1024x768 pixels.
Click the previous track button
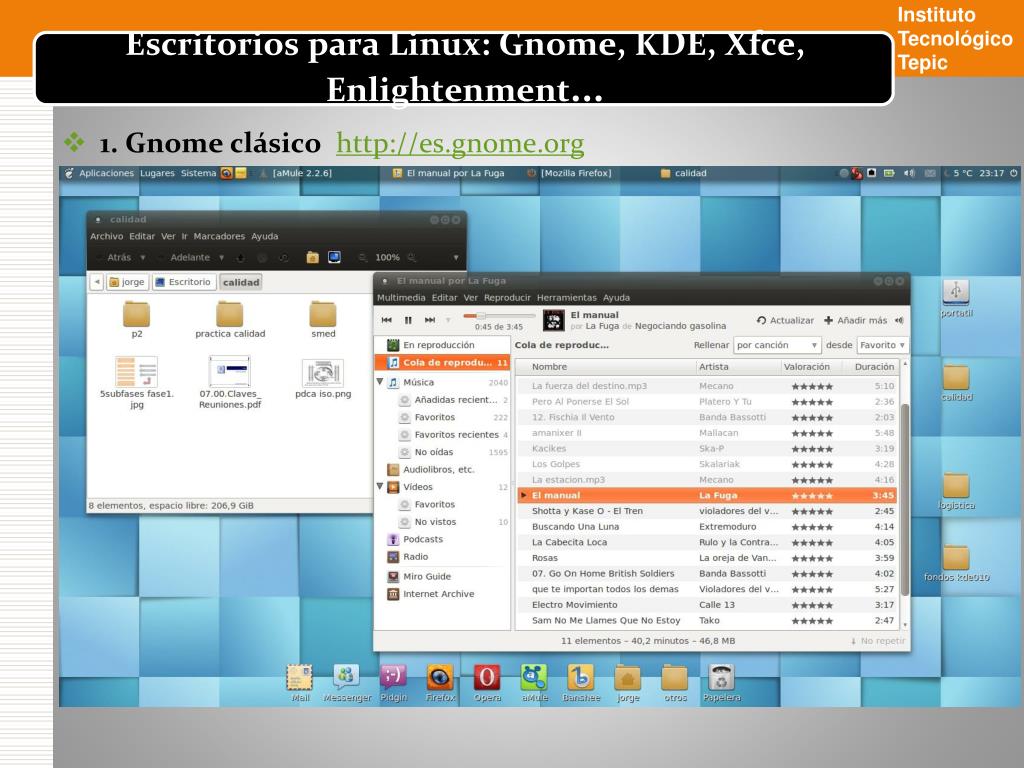click(387, 320)
